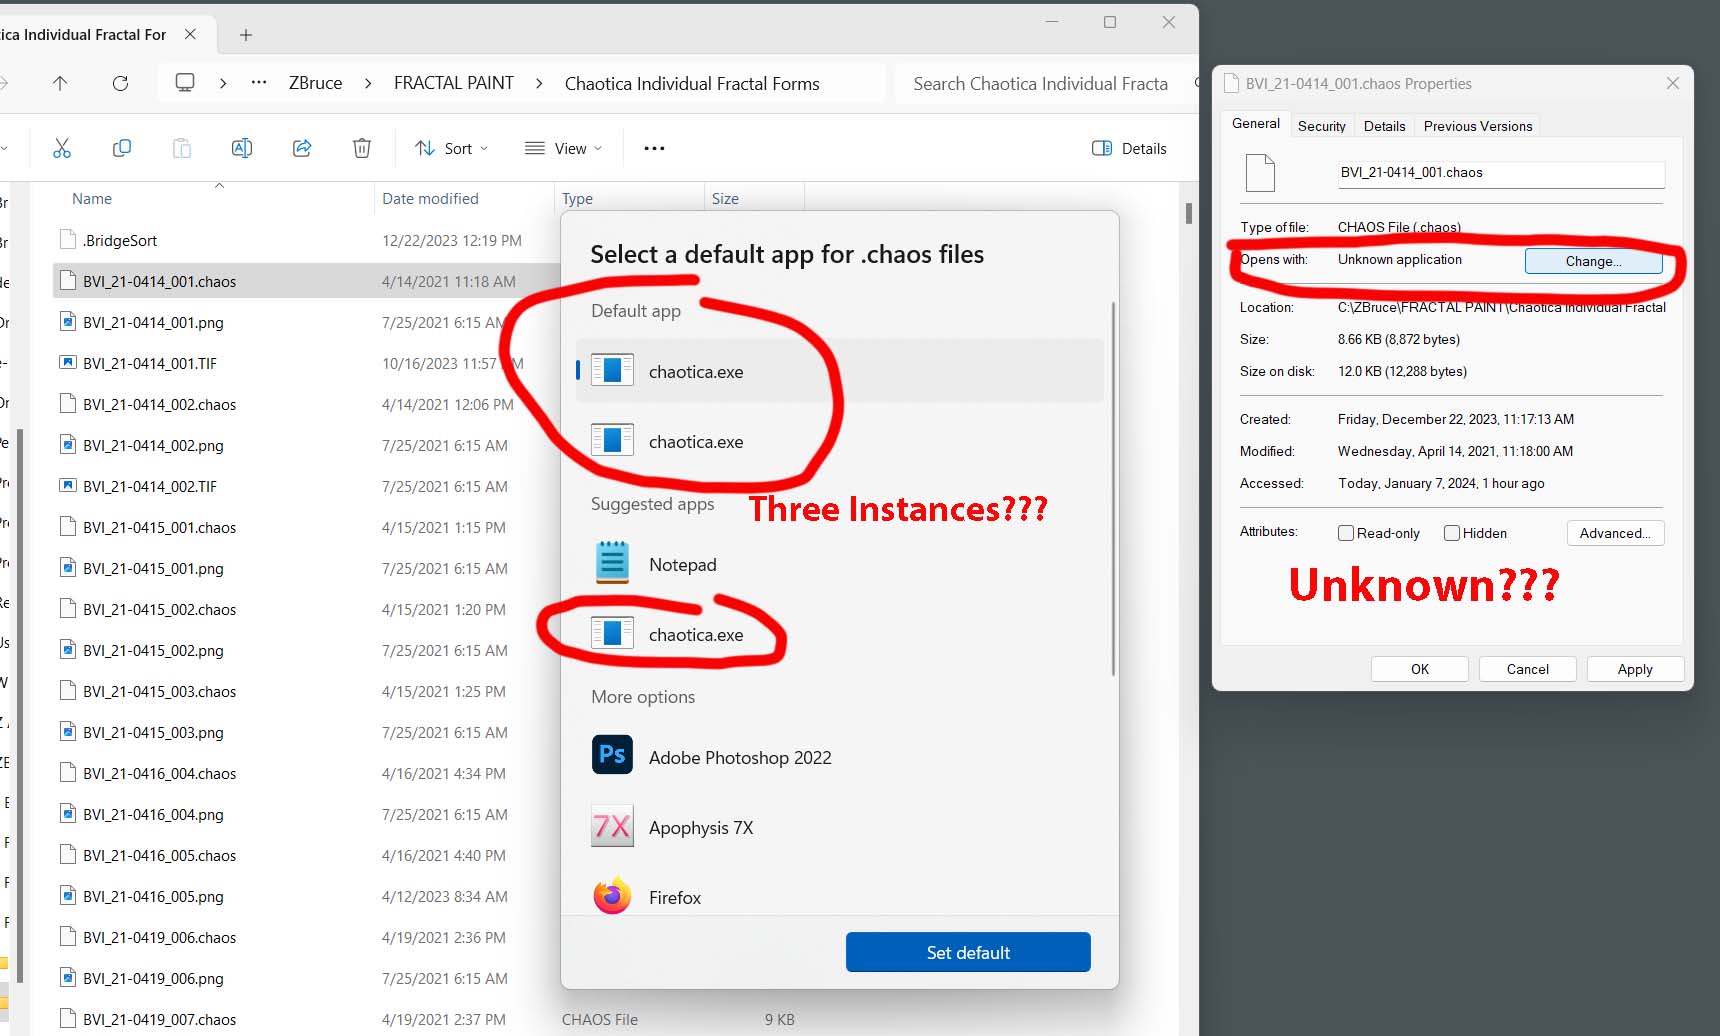
Task: Click the app list dialog scrollbar
Action: pyautogui.click(x=1112, y=488)
